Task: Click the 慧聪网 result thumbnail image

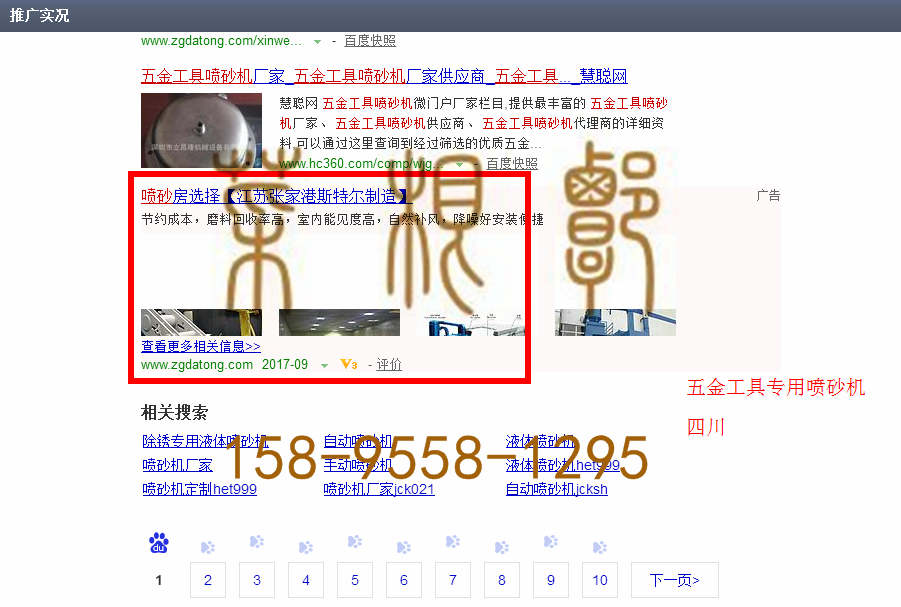Action: click(x=201, y=130)
